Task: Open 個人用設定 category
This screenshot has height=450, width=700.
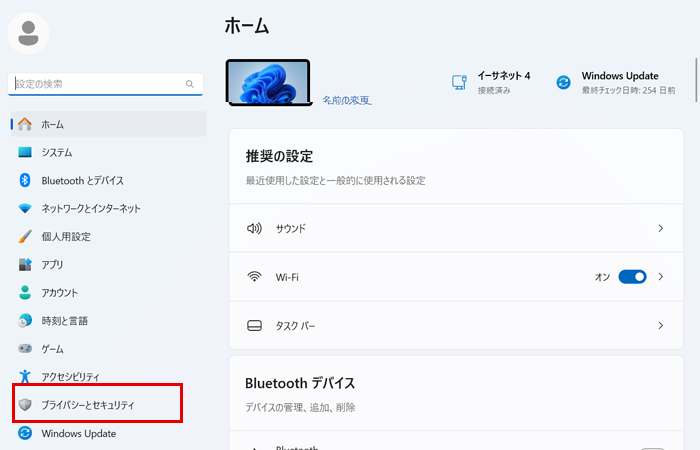Action: click(x=108, y=236)
